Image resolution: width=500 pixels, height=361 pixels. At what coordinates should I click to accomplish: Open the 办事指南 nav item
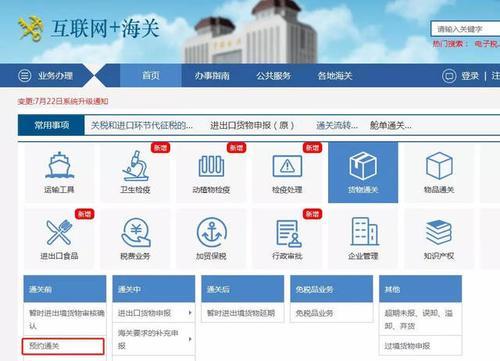212,76
